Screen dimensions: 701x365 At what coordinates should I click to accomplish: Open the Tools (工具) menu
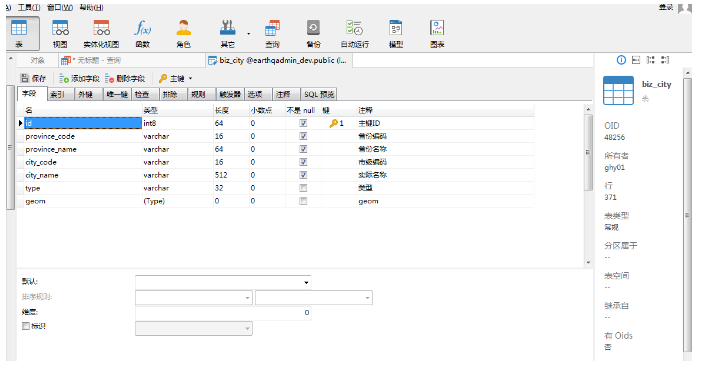[x=29, y=7]
